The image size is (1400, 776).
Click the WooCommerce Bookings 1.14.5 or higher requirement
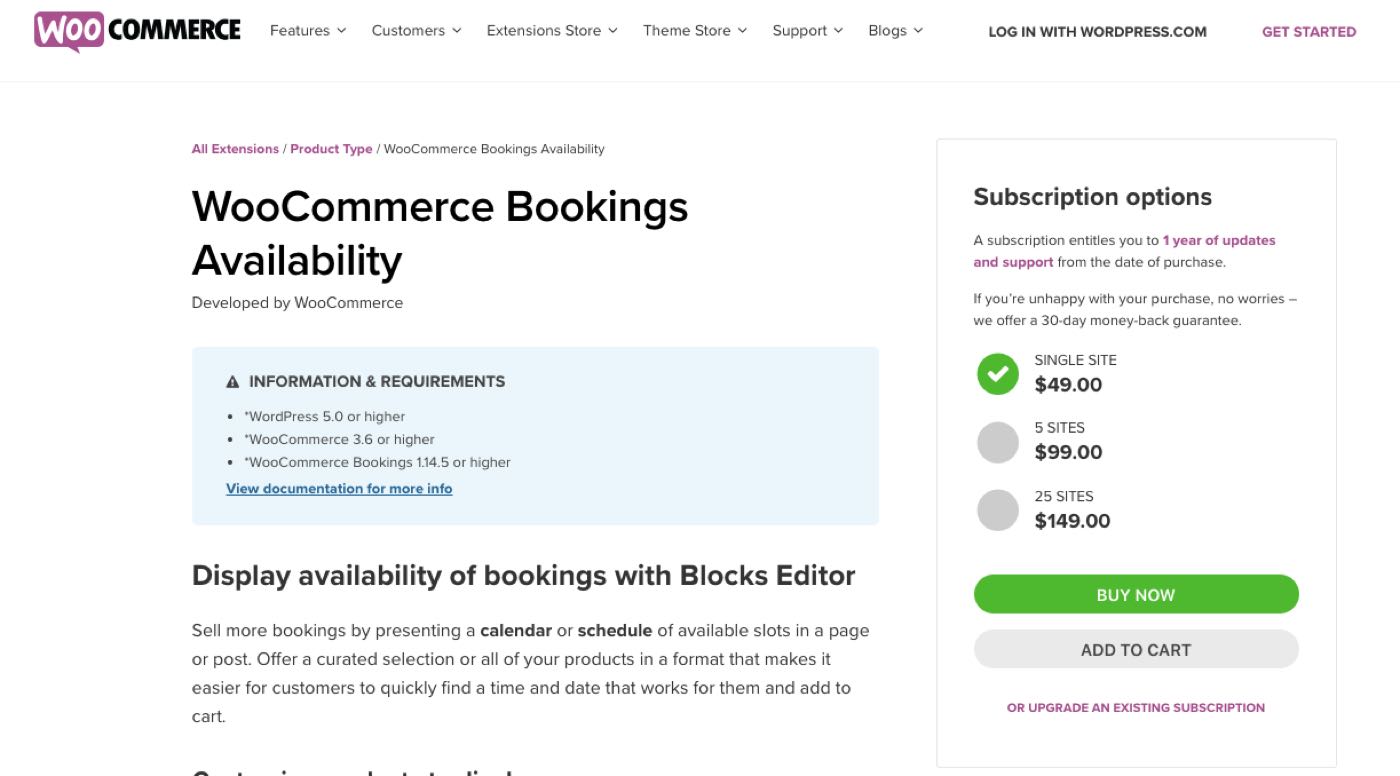tap(378, 463)
